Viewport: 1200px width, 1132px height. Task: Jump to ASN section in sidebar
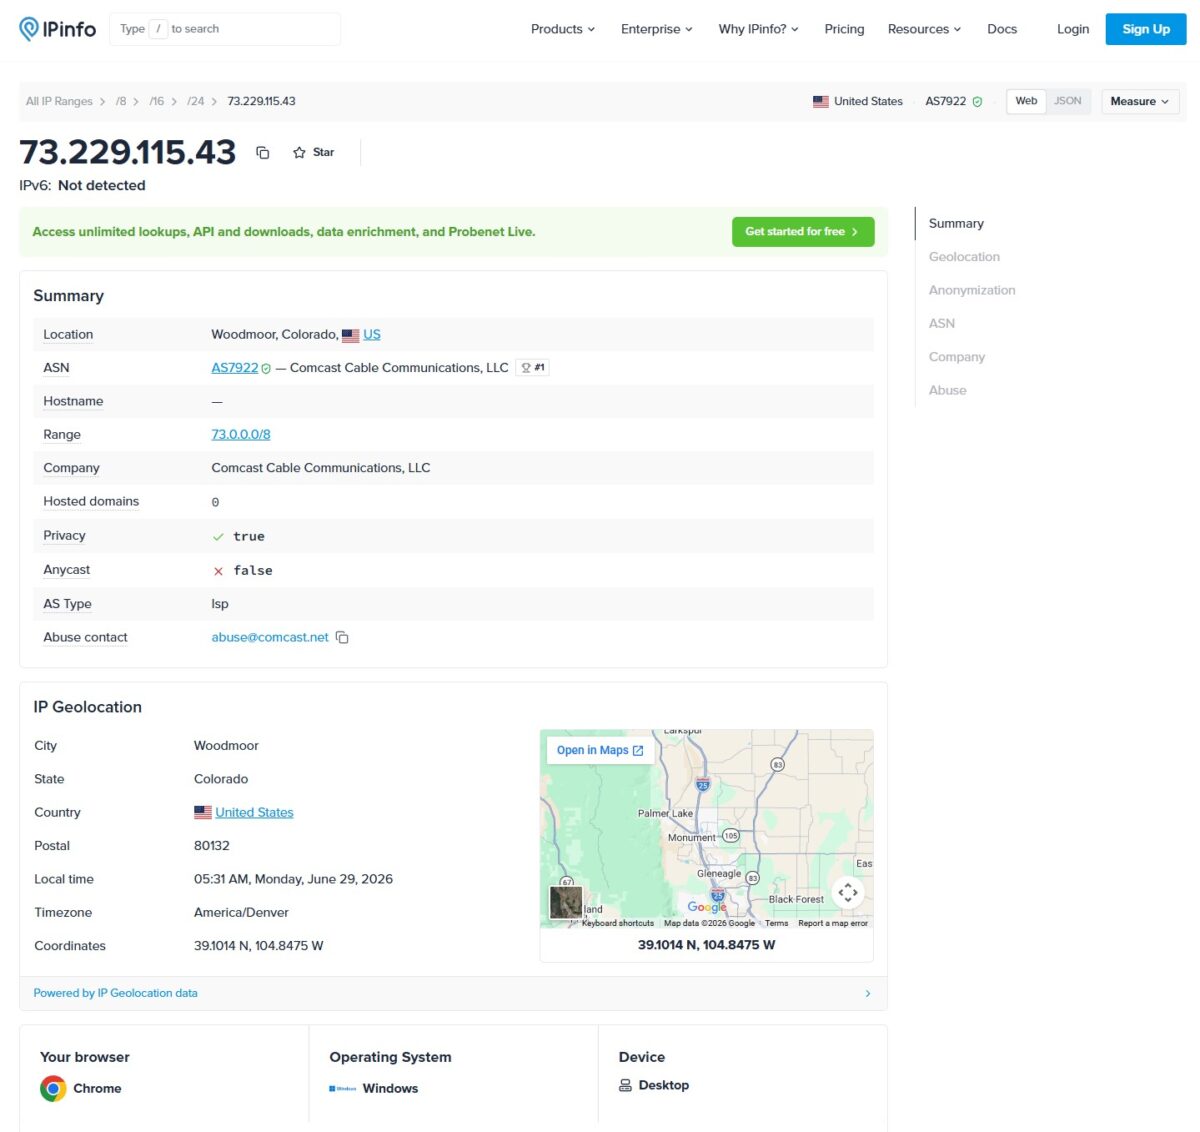tap(942, 324)
